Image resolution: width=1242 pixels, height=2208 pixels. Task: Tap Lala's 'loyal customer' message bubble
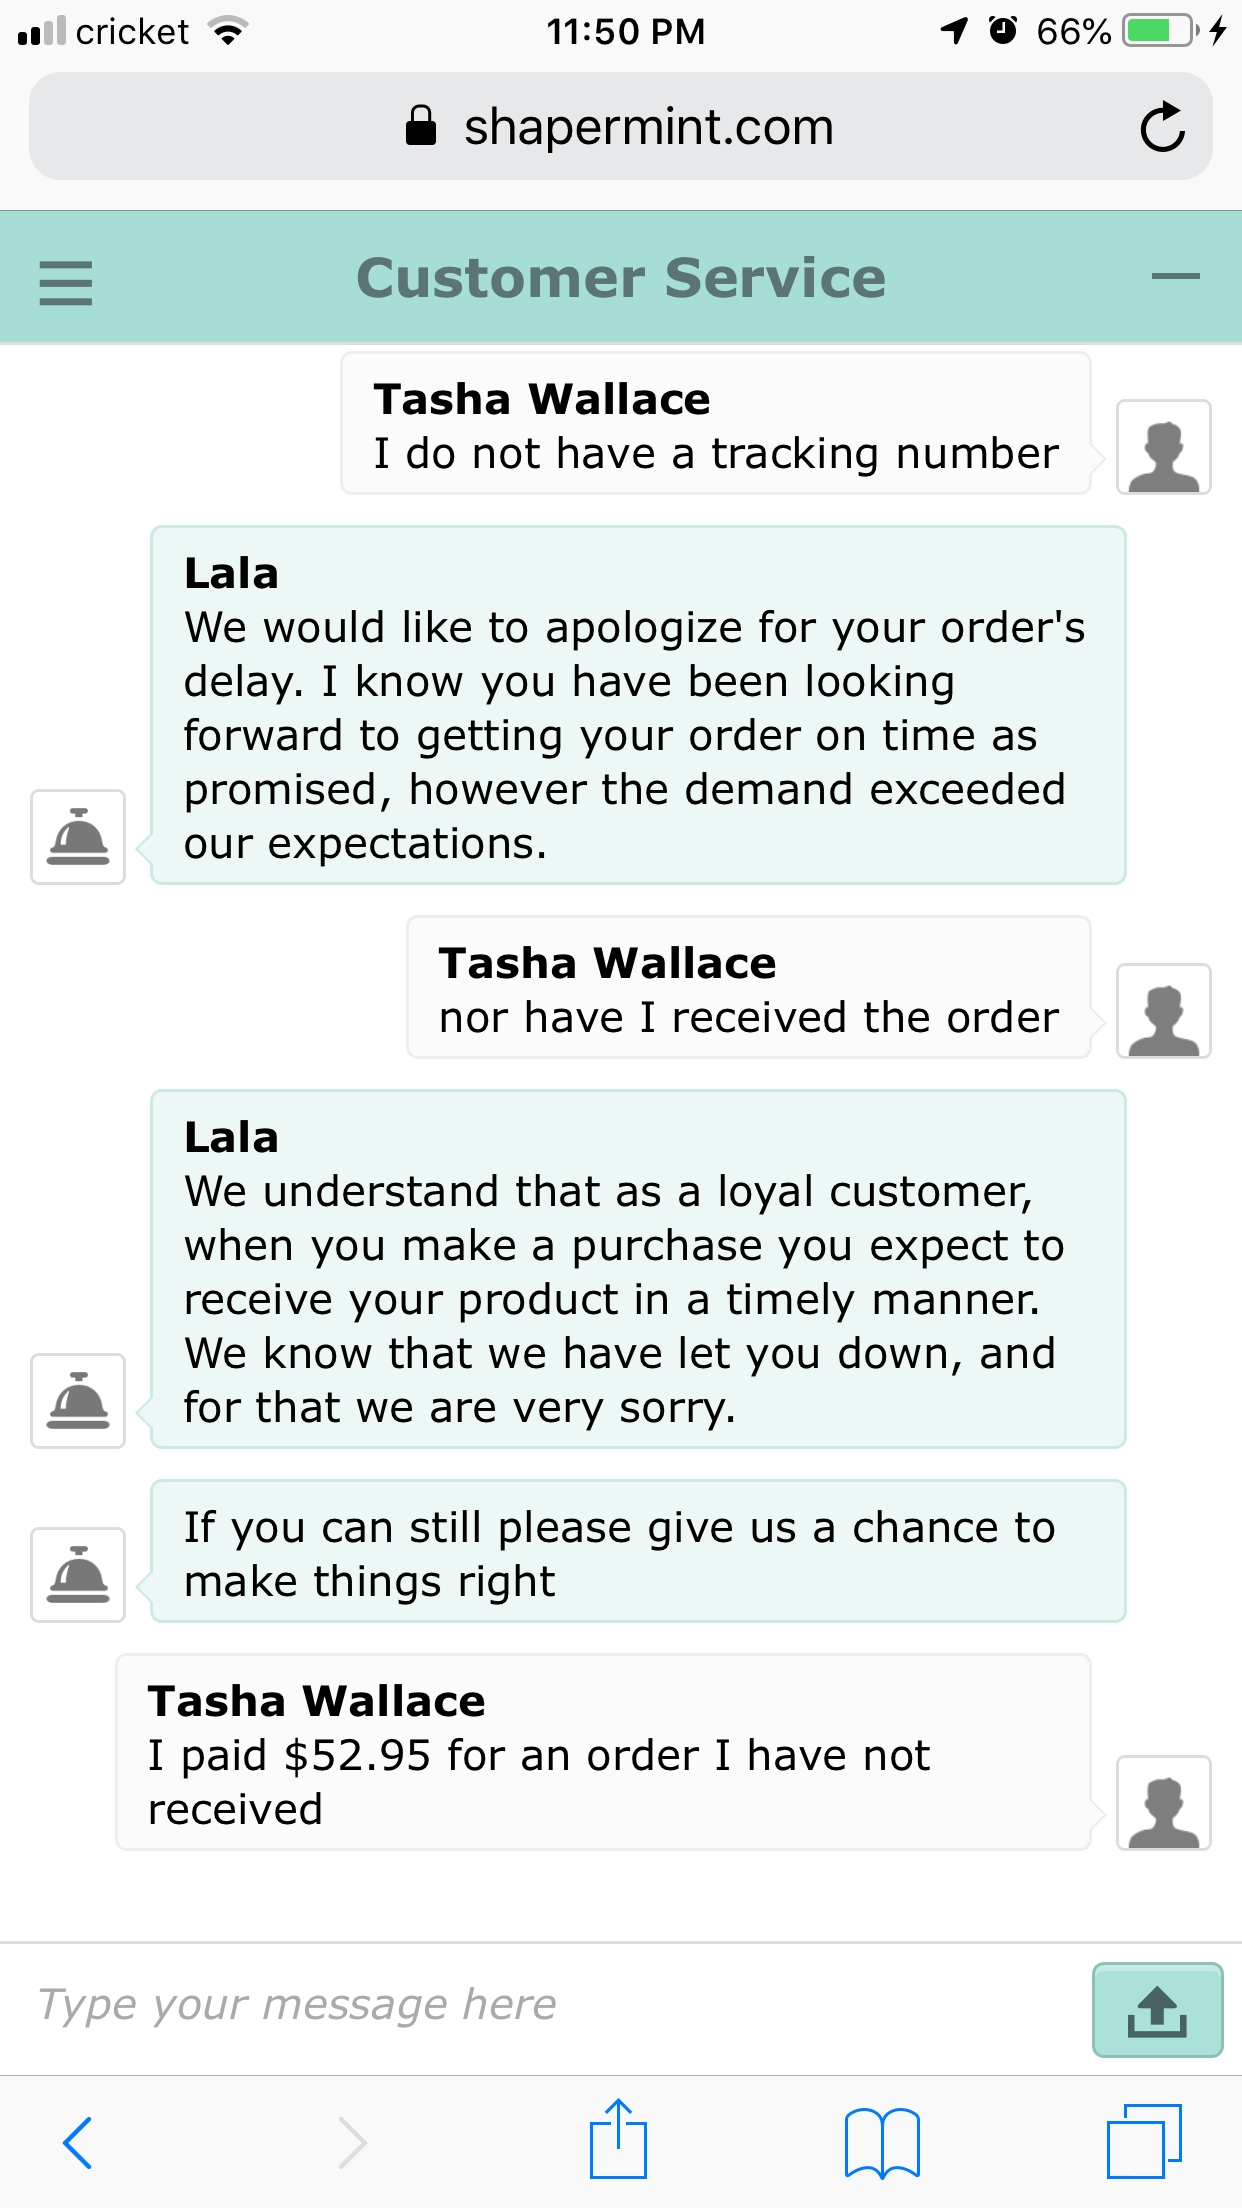click(638, 1269)
